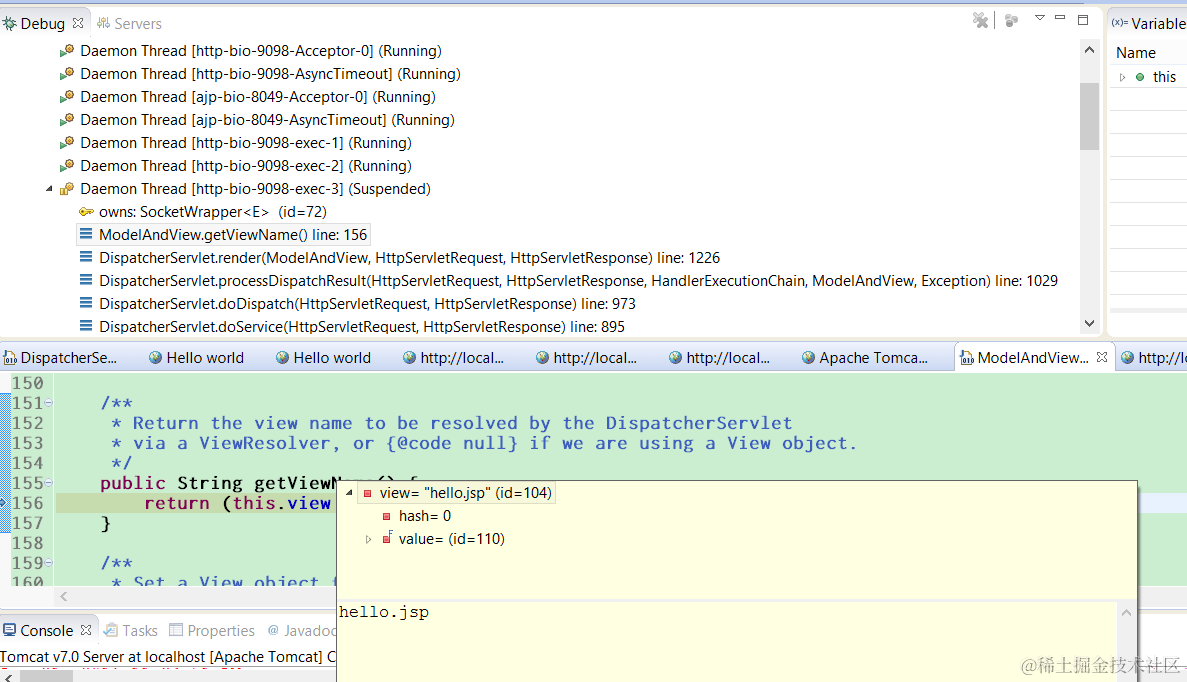Click the Name column header in Variables
The height and width of the screenshot is (682, 1187).
tap(1136, 53)
